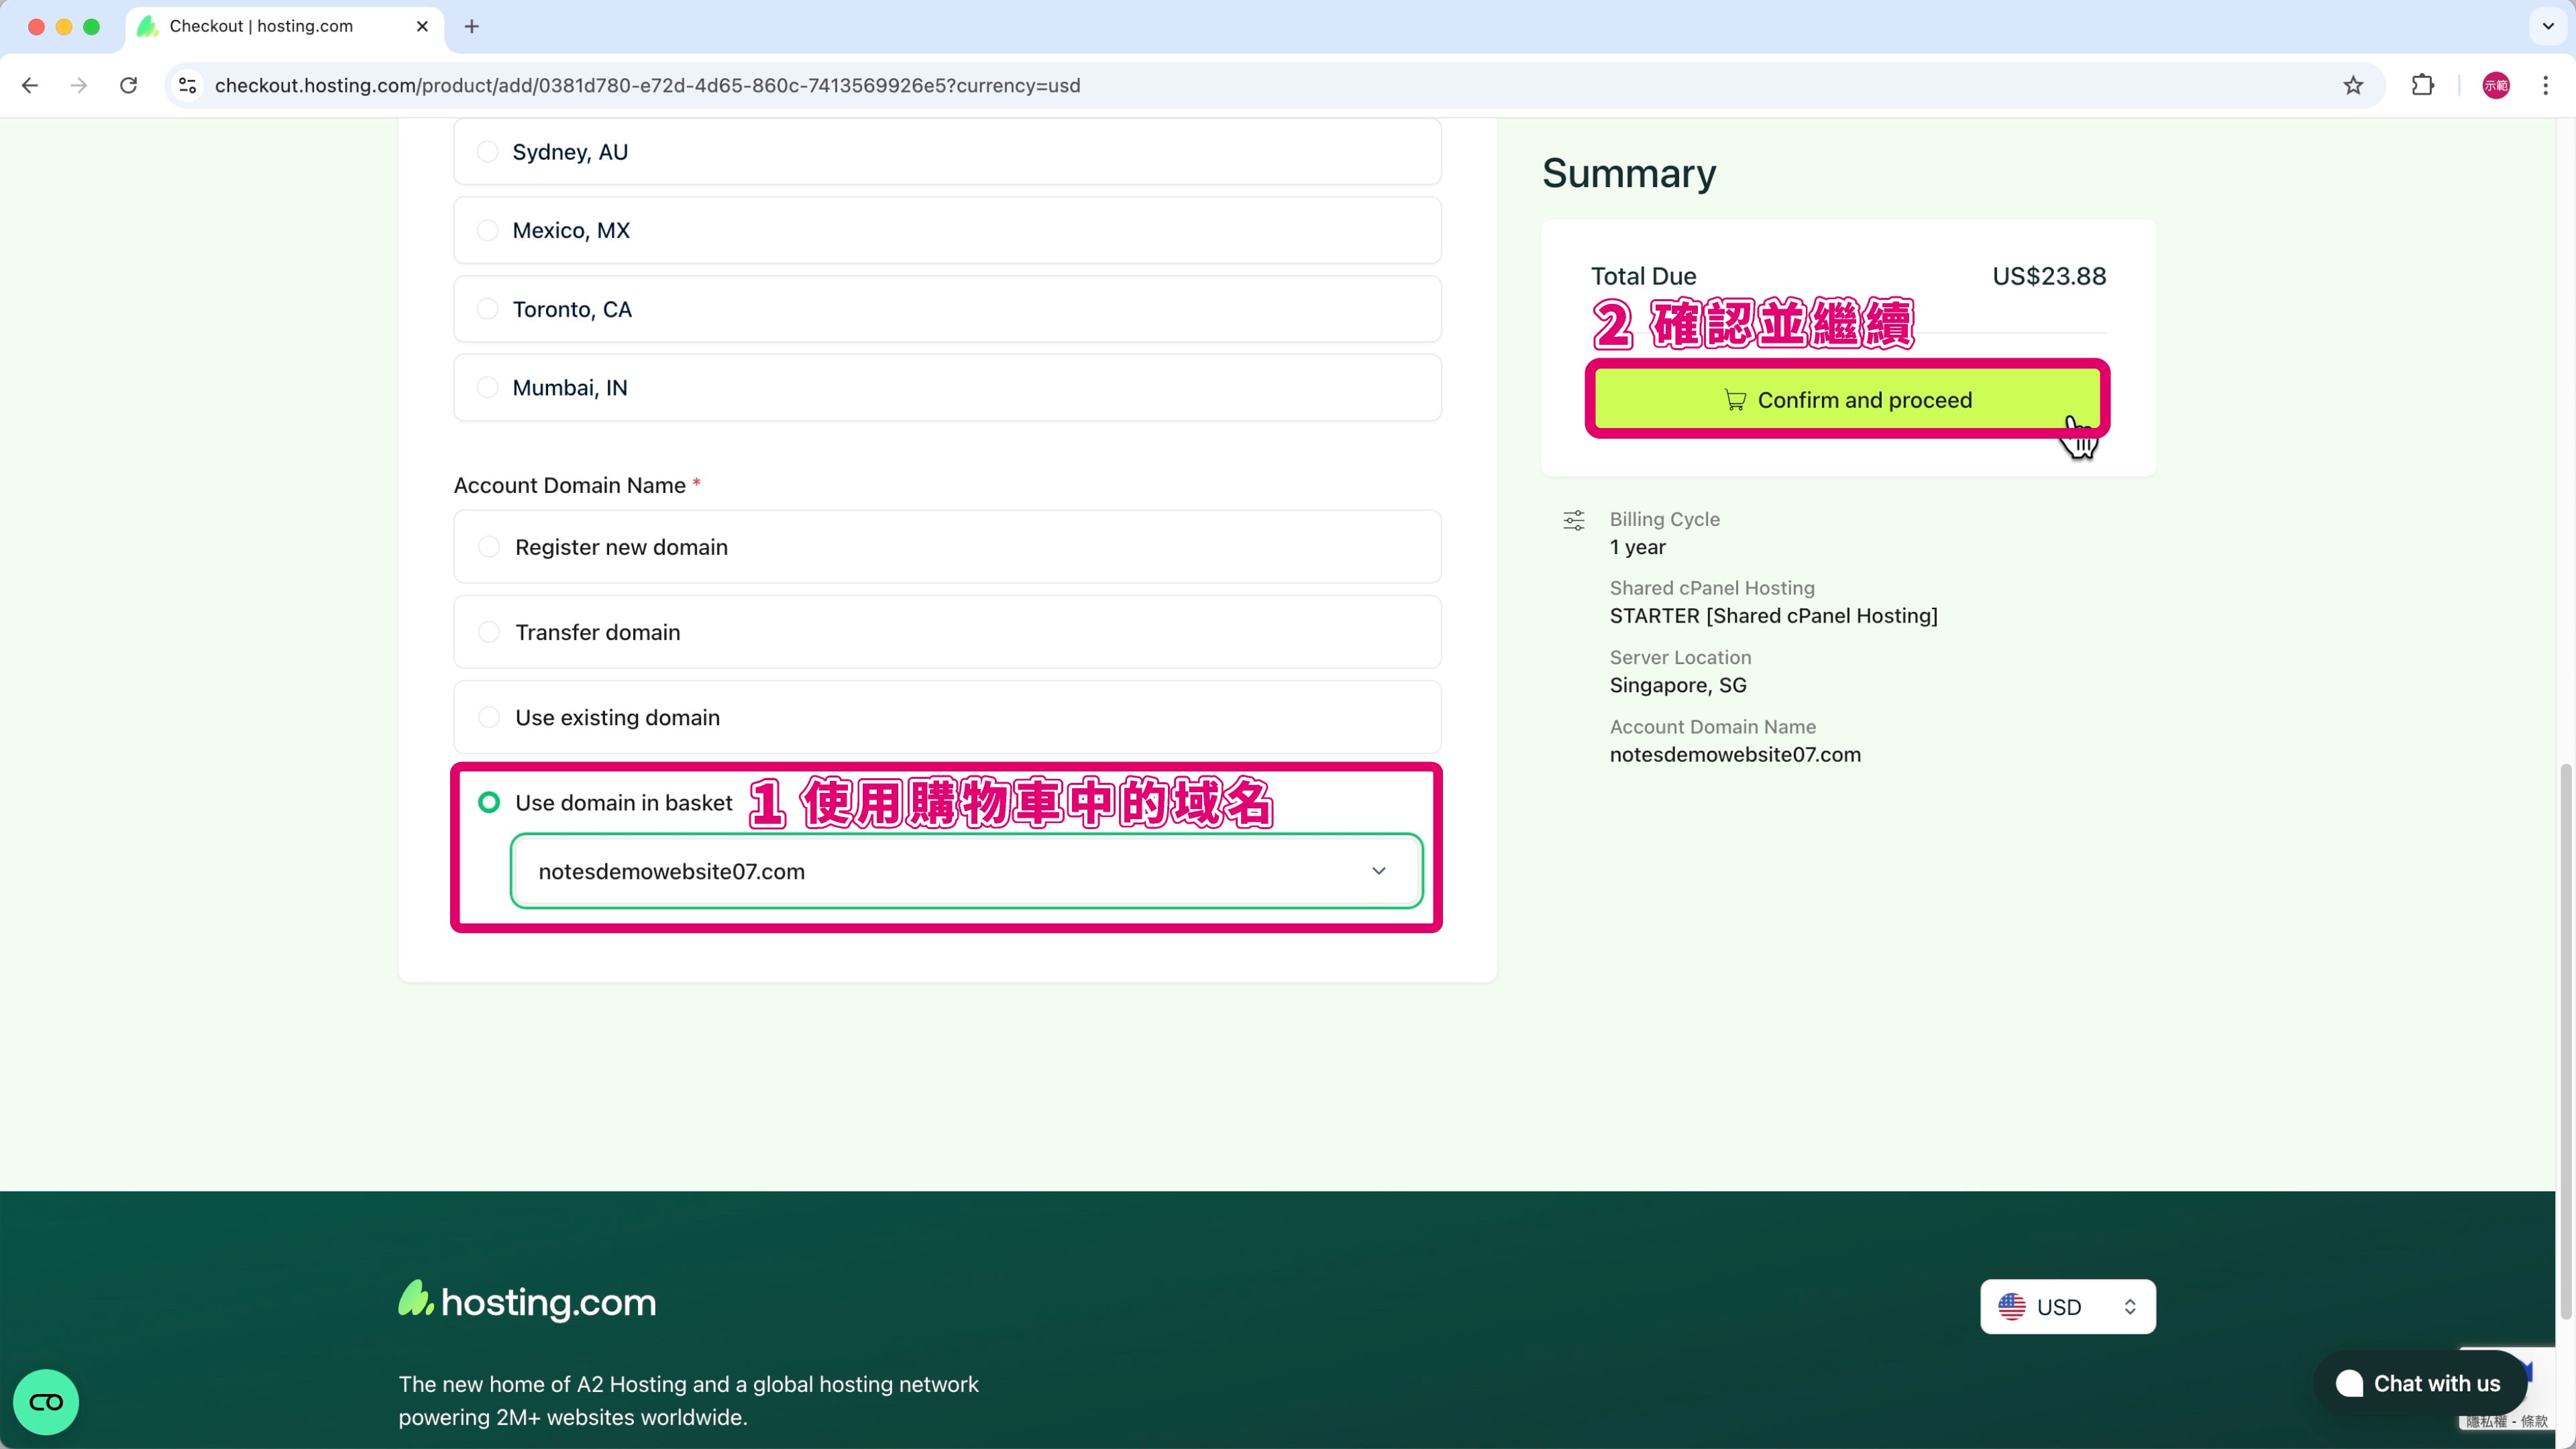The height and width of the screenshot is (1449, 2576).
Task: Open the green accessibility widget icon
Action: coord(46,1401)
